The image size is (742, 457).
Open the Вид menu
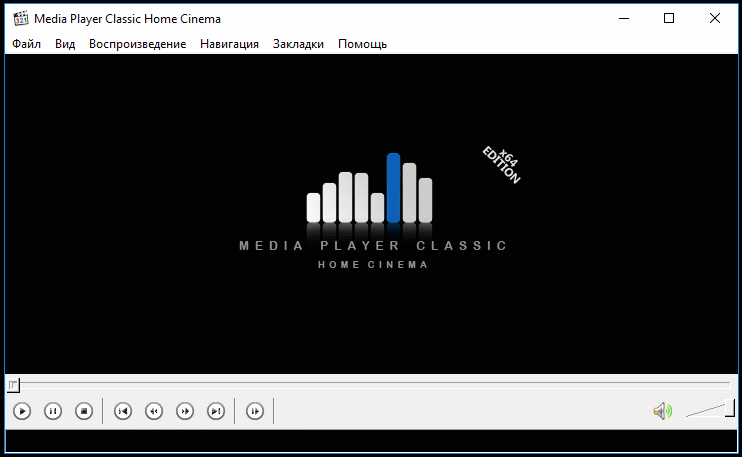65,44
